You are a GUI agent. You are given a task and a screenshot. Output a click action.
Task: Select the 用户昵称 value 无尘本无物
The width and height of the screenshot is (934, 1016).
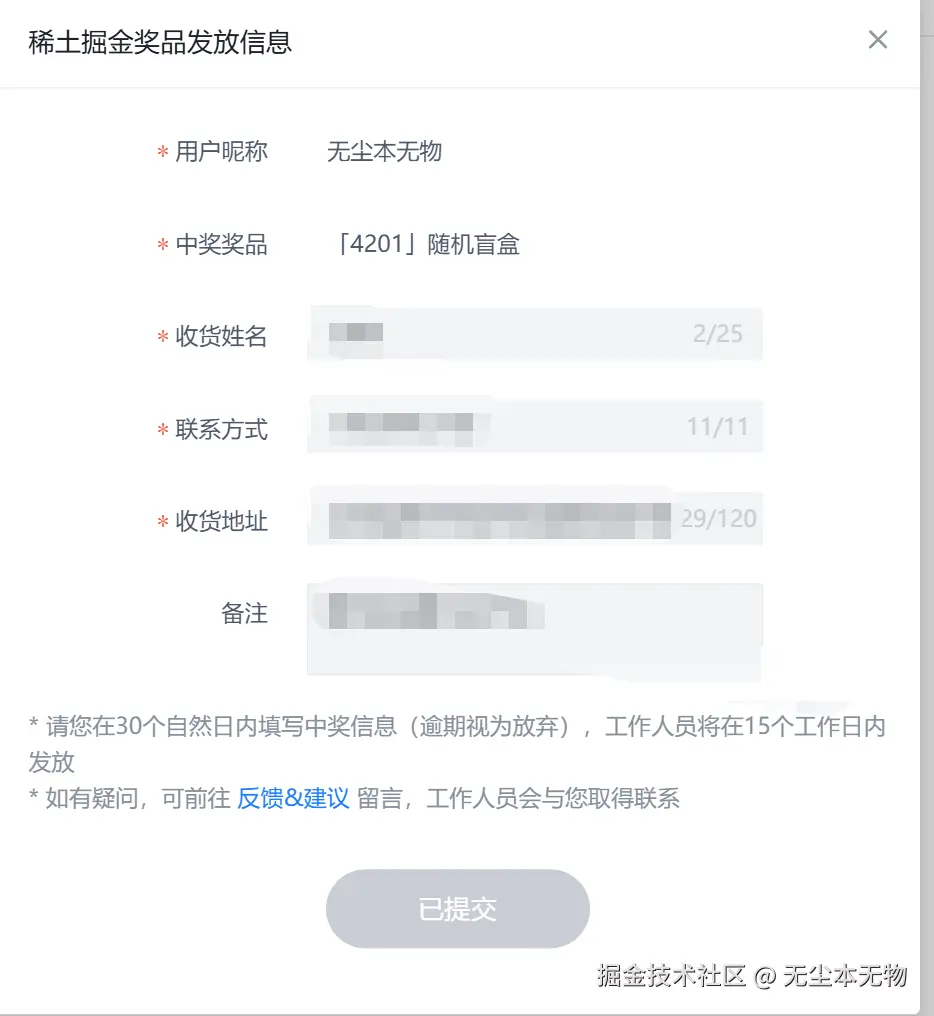(x=384, y=151)
